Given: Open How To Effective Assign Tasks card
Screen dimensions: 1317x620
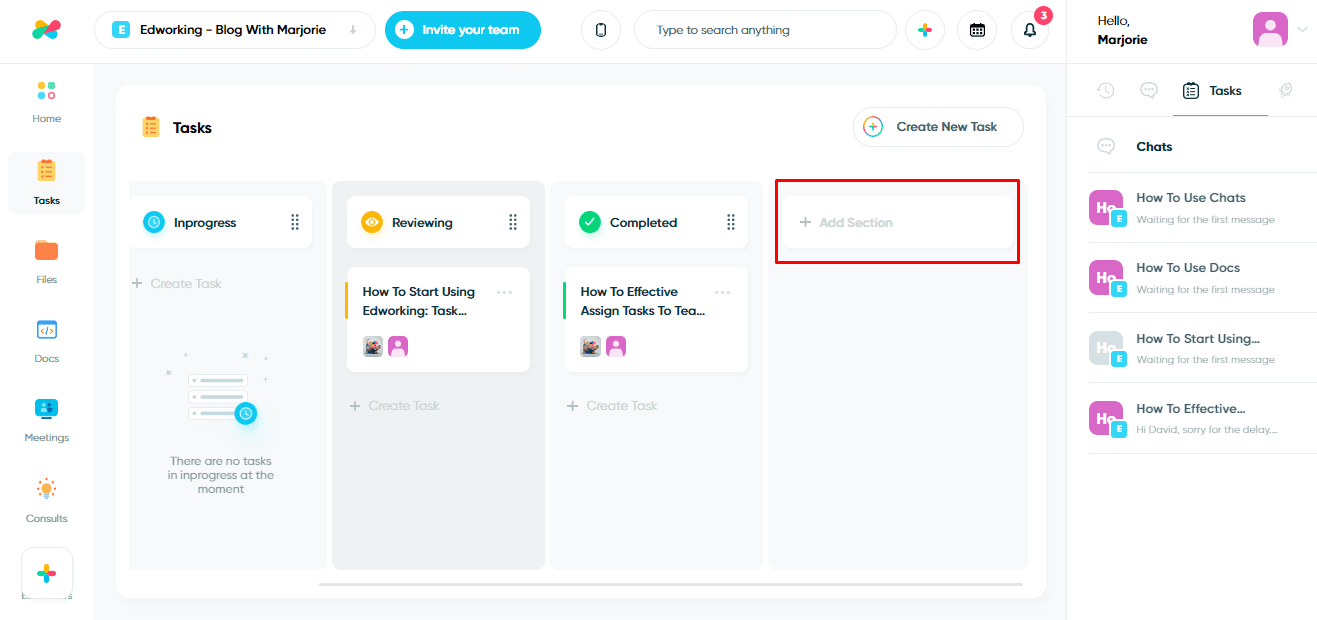Looking at the screenshot, I should (x=656, y=319).
